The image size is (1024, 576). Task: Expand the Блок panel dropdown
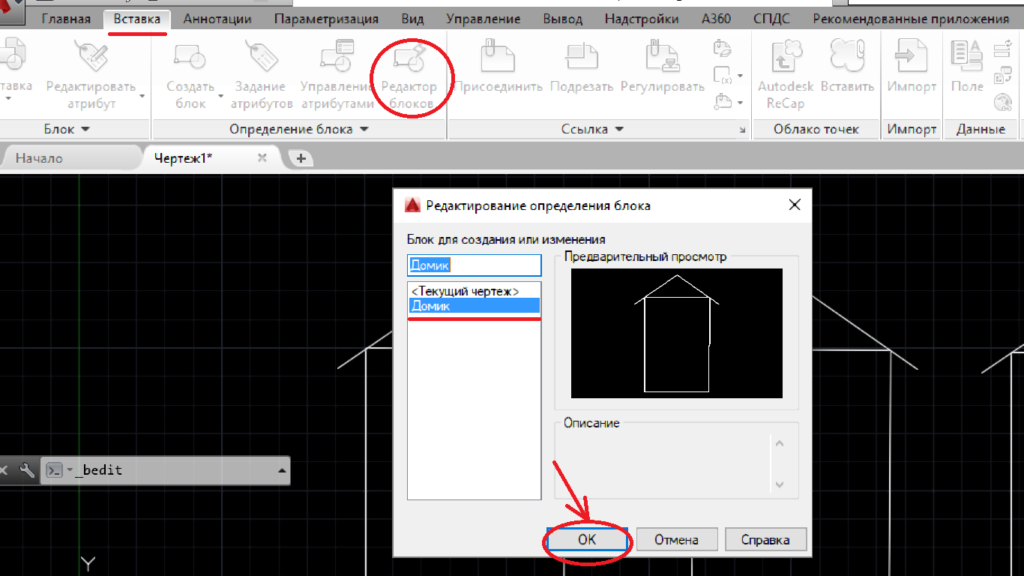click(x=85, y=130)
